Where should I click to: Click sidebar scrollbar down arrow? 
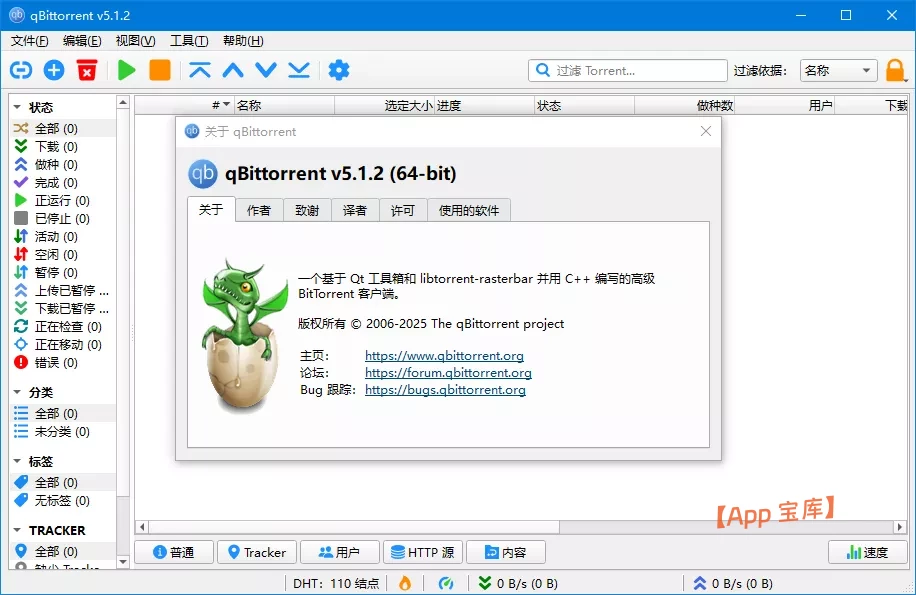click(x=123, y=562)
